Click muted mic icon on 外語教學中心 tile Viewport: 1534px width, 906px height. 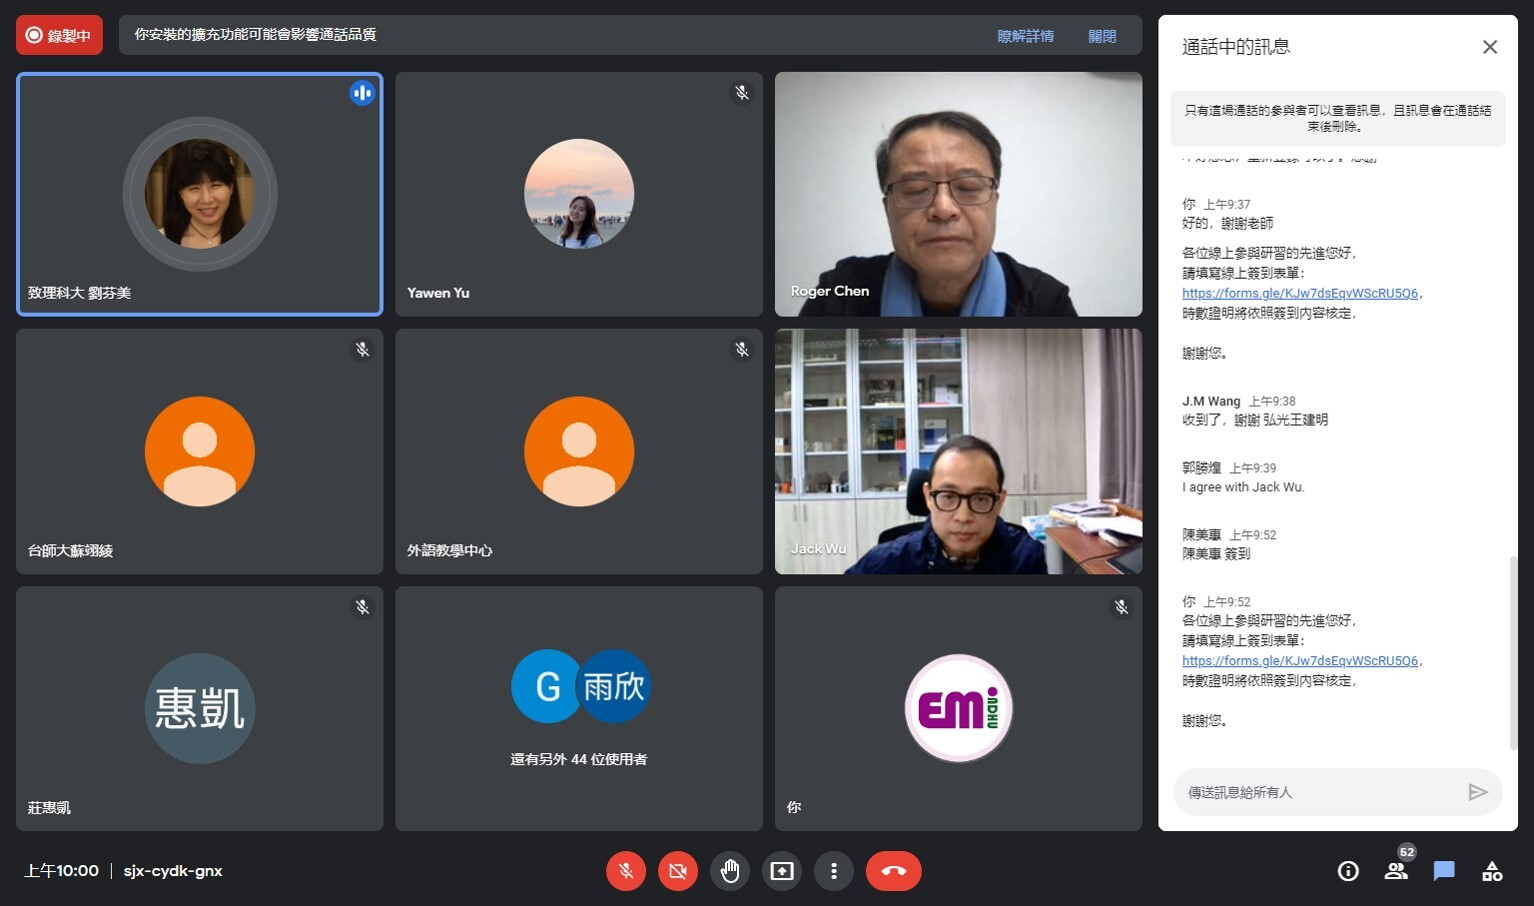[x=742, y=350]
